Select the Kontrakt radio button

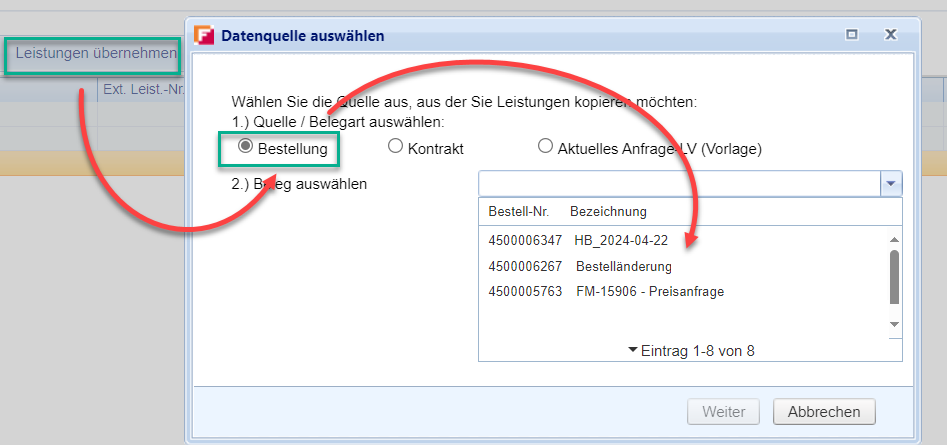point(395,147)
